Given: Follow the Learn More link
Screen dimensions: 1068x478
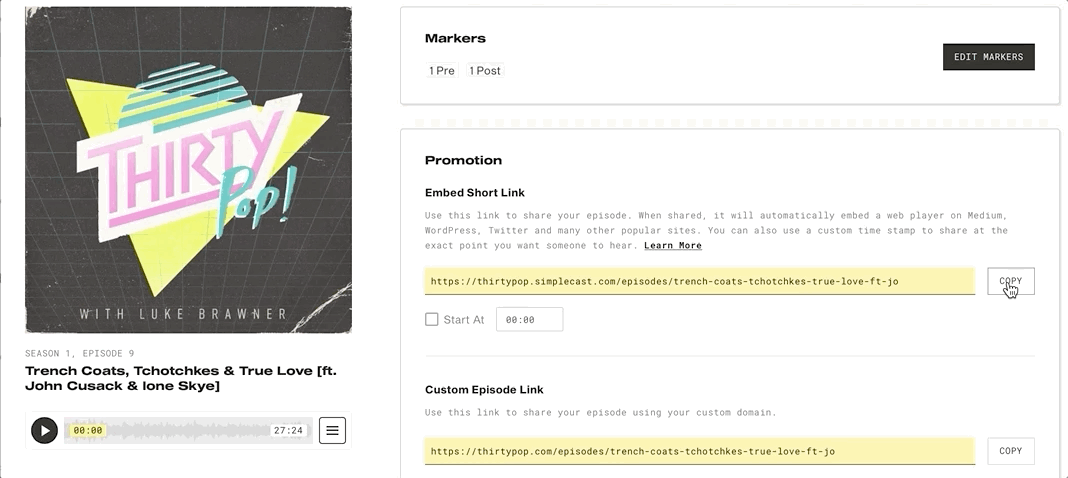Looking at the screenshot, I should pos(673,245).
